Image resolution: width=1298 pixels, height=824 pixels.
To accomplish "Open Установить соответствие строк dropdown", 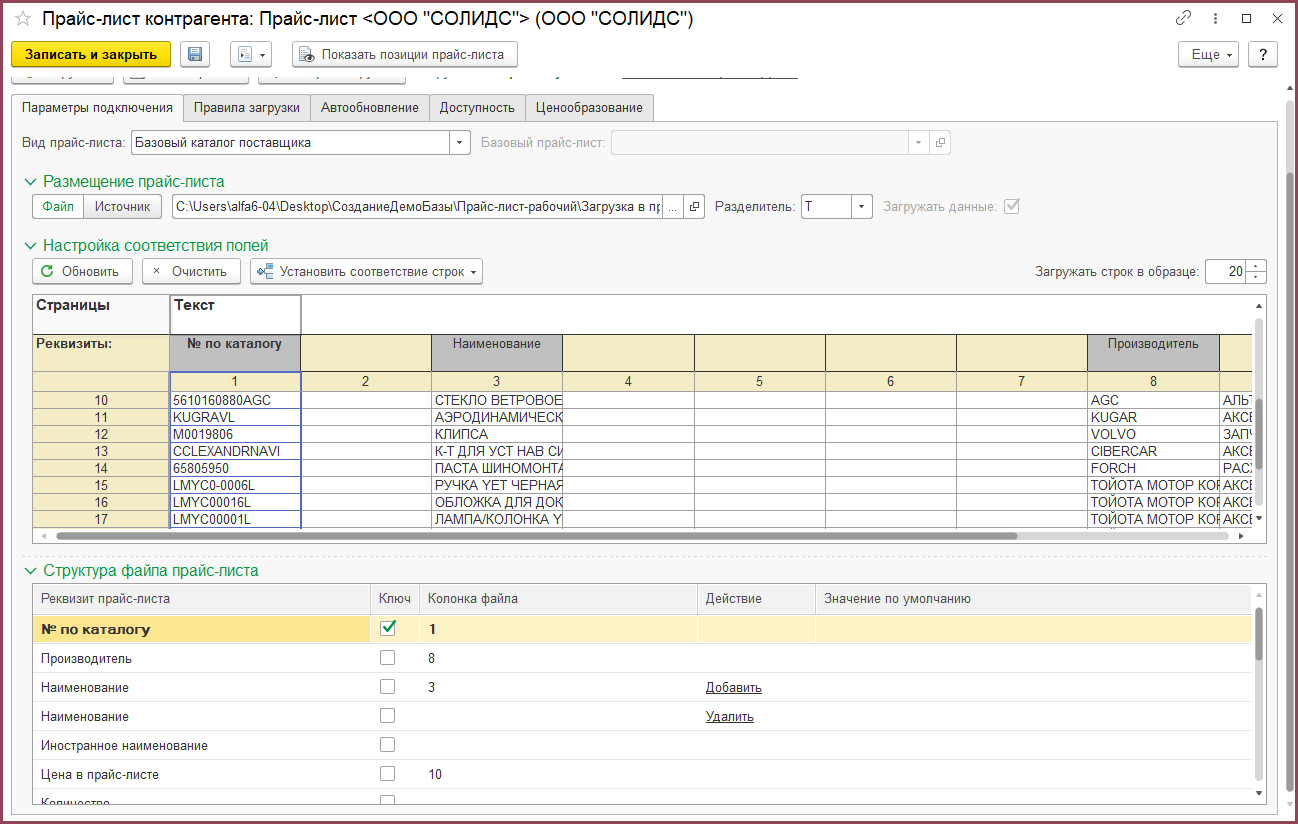I will tap(366, 271).
